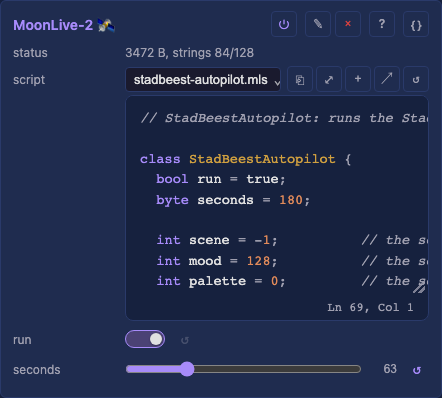Viewport: 442px width, 398px height.
Task: Click the 'class StadBeestAutopilot' code line
Action: tap(245, 159)
